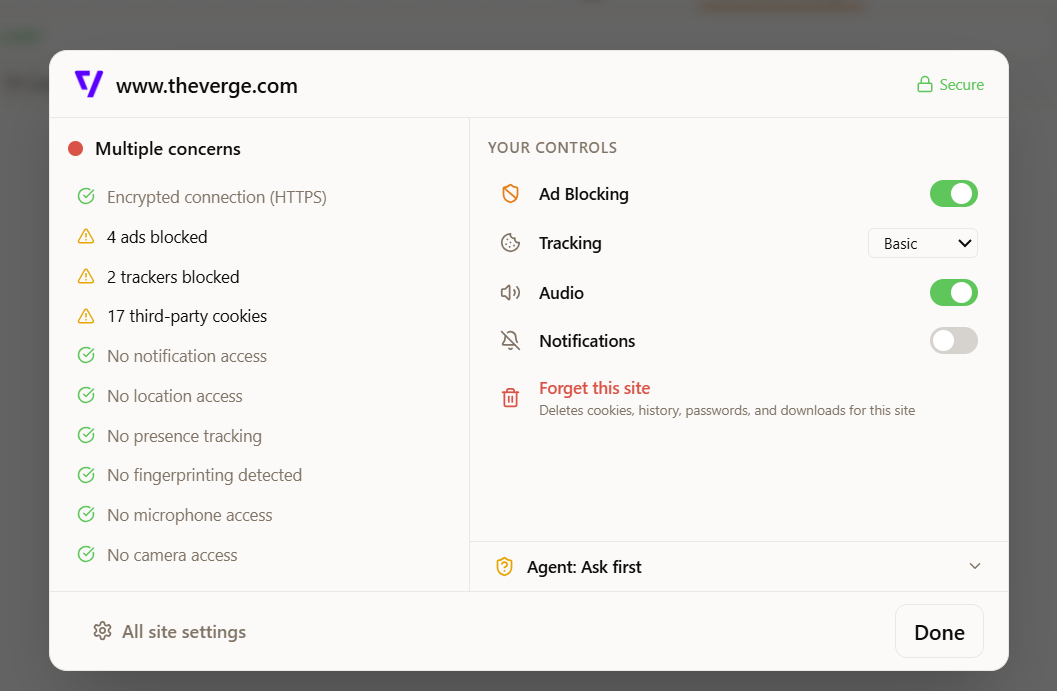Click the Multiple concerns heading
The width and height of the screenshot is (1057, 691).
point(168,149)
